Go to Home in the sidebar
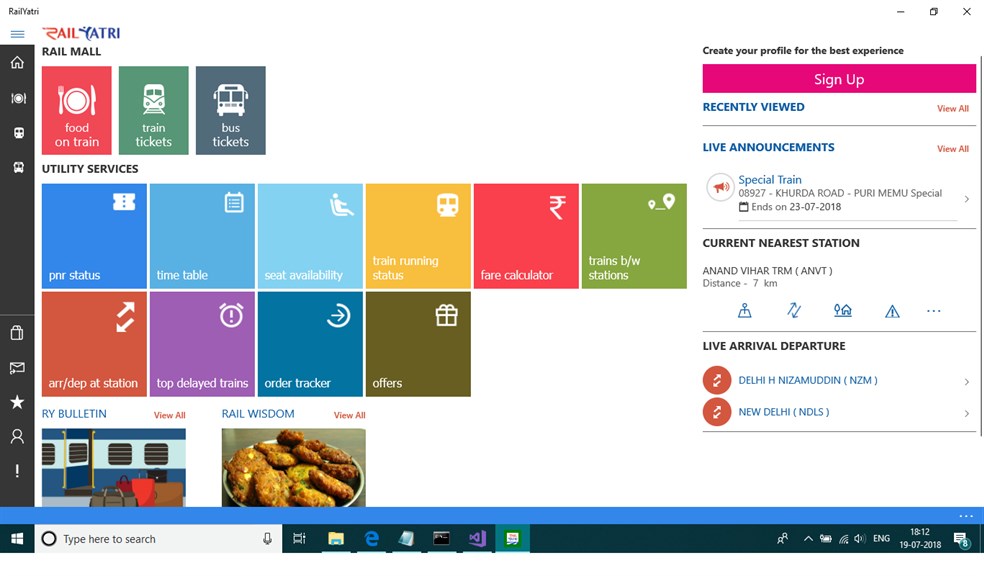Screen dimensions: 984x576 (18, 63)
